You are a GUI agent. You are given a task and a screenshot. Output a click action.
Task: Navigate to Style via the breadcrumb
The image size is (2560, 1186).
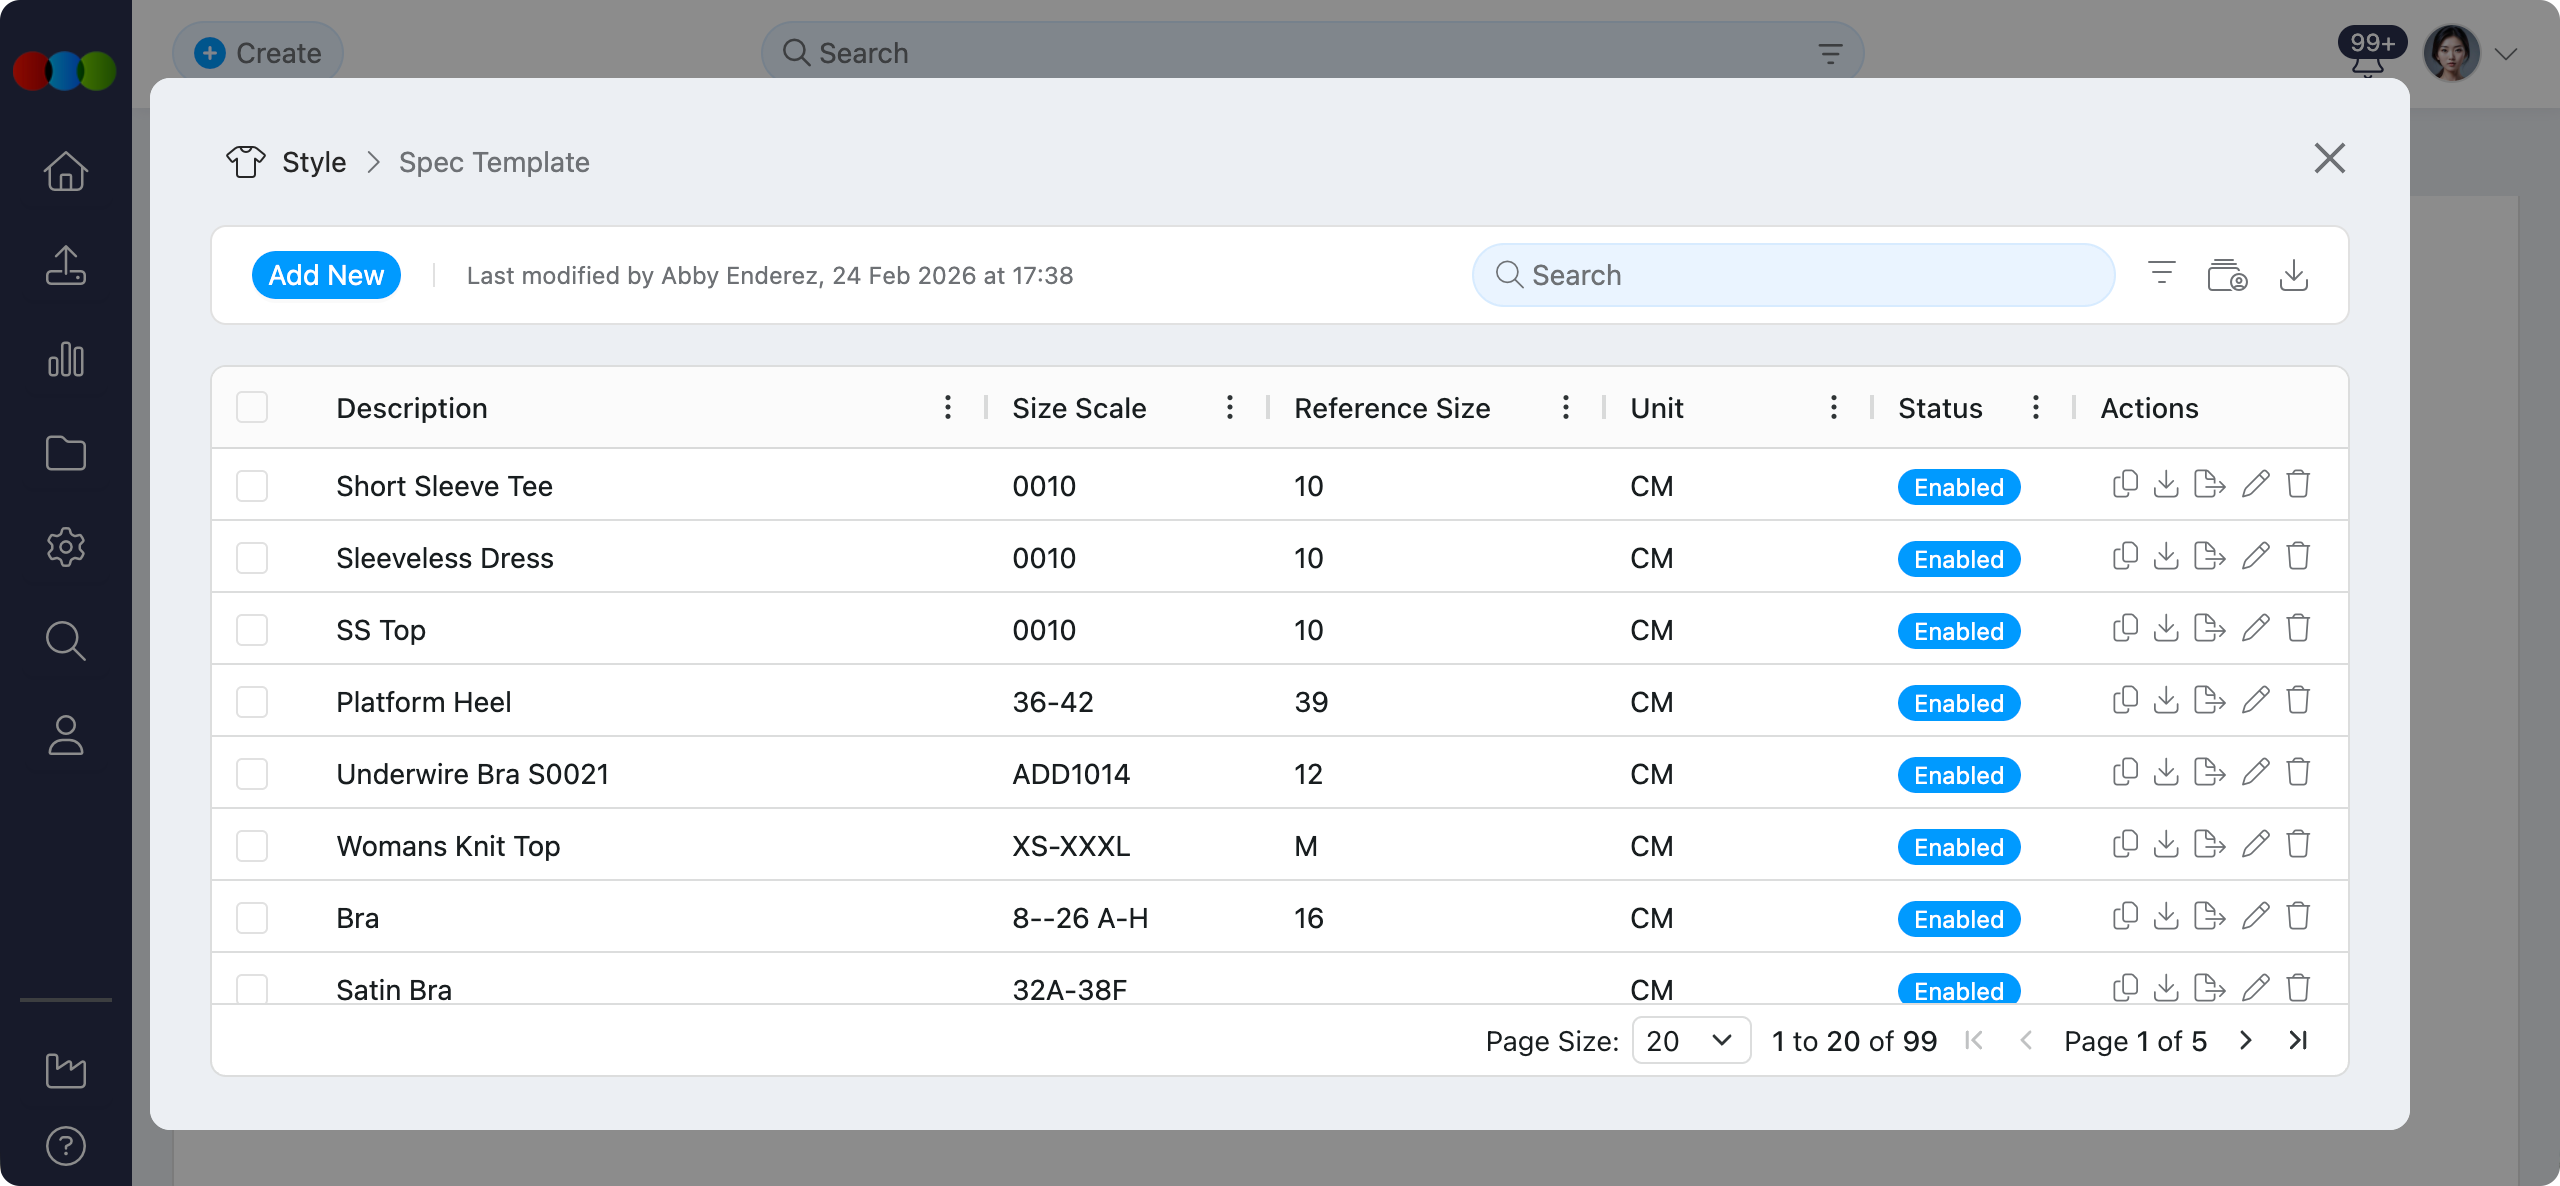point(312,161)
